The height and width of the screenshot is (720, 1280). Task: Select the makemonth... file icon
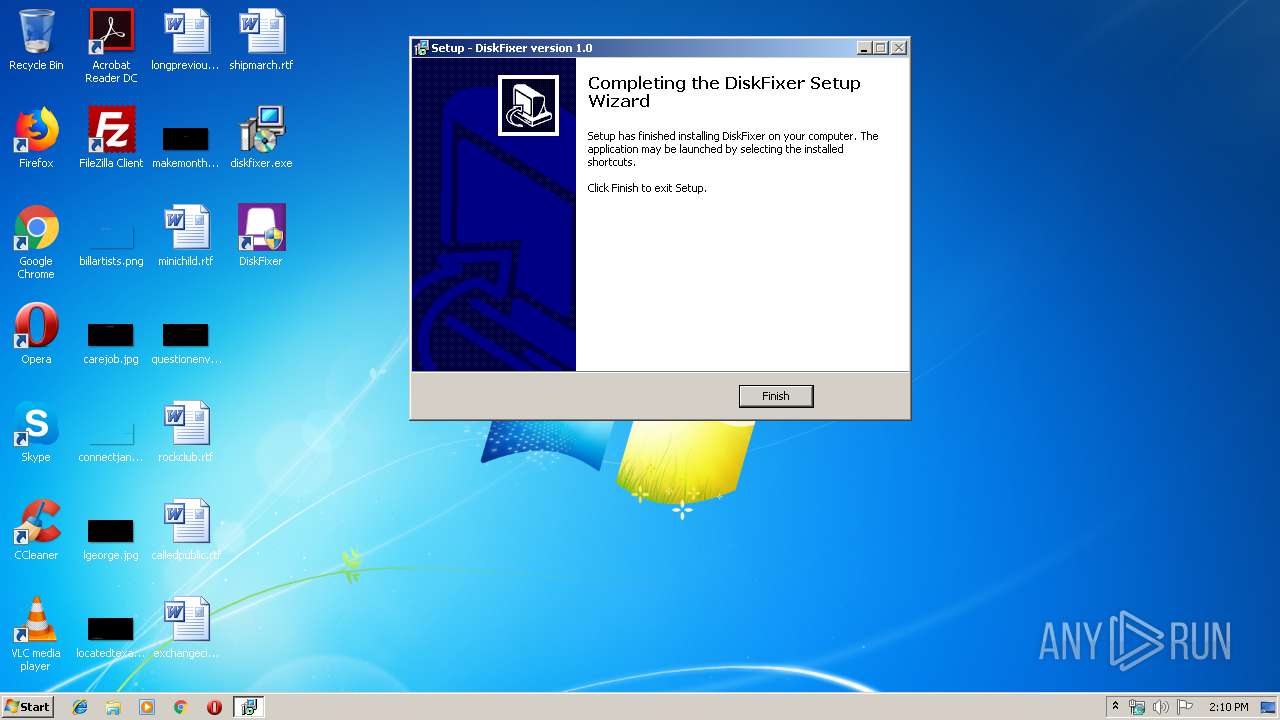[186, 146]
